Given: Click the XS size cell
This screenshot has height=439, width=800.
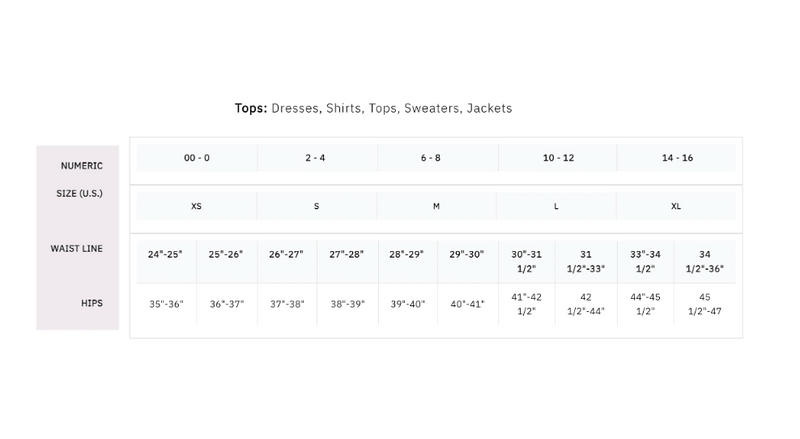Looking at the screenshot, I should click(196, 206).
